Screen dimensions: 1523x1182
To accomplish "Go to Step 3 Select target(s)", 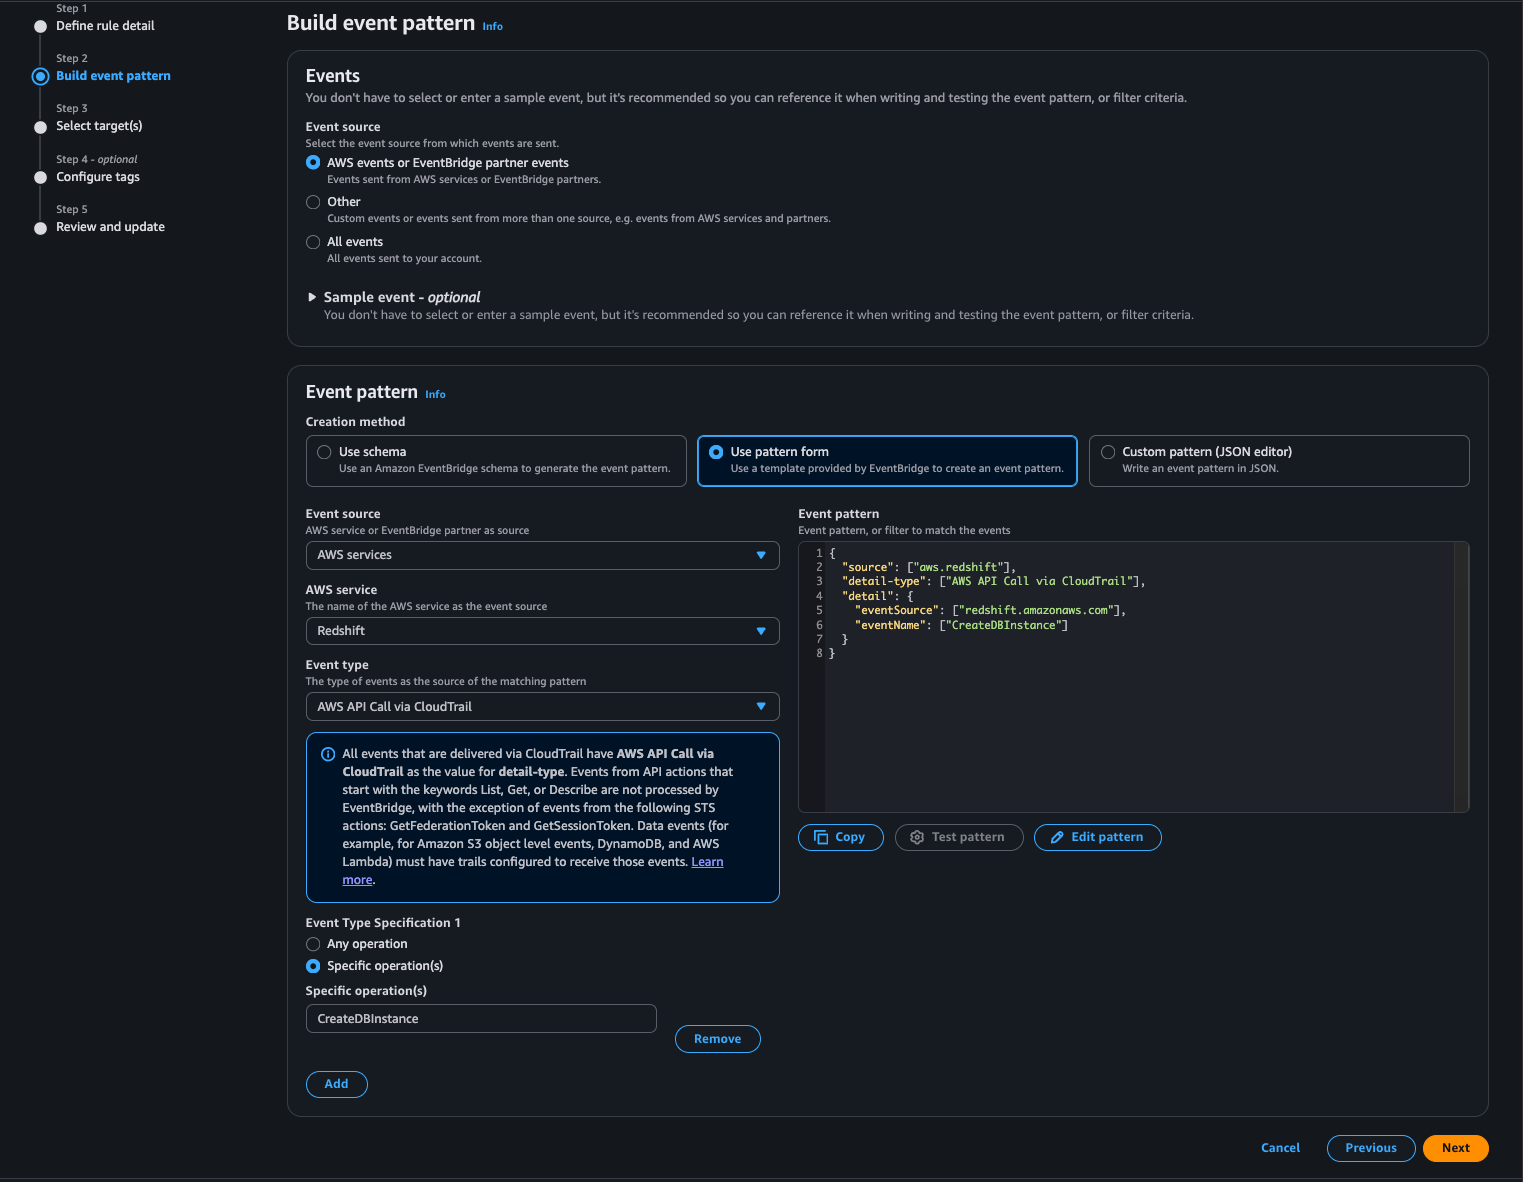I will click(x=99, y=126).
